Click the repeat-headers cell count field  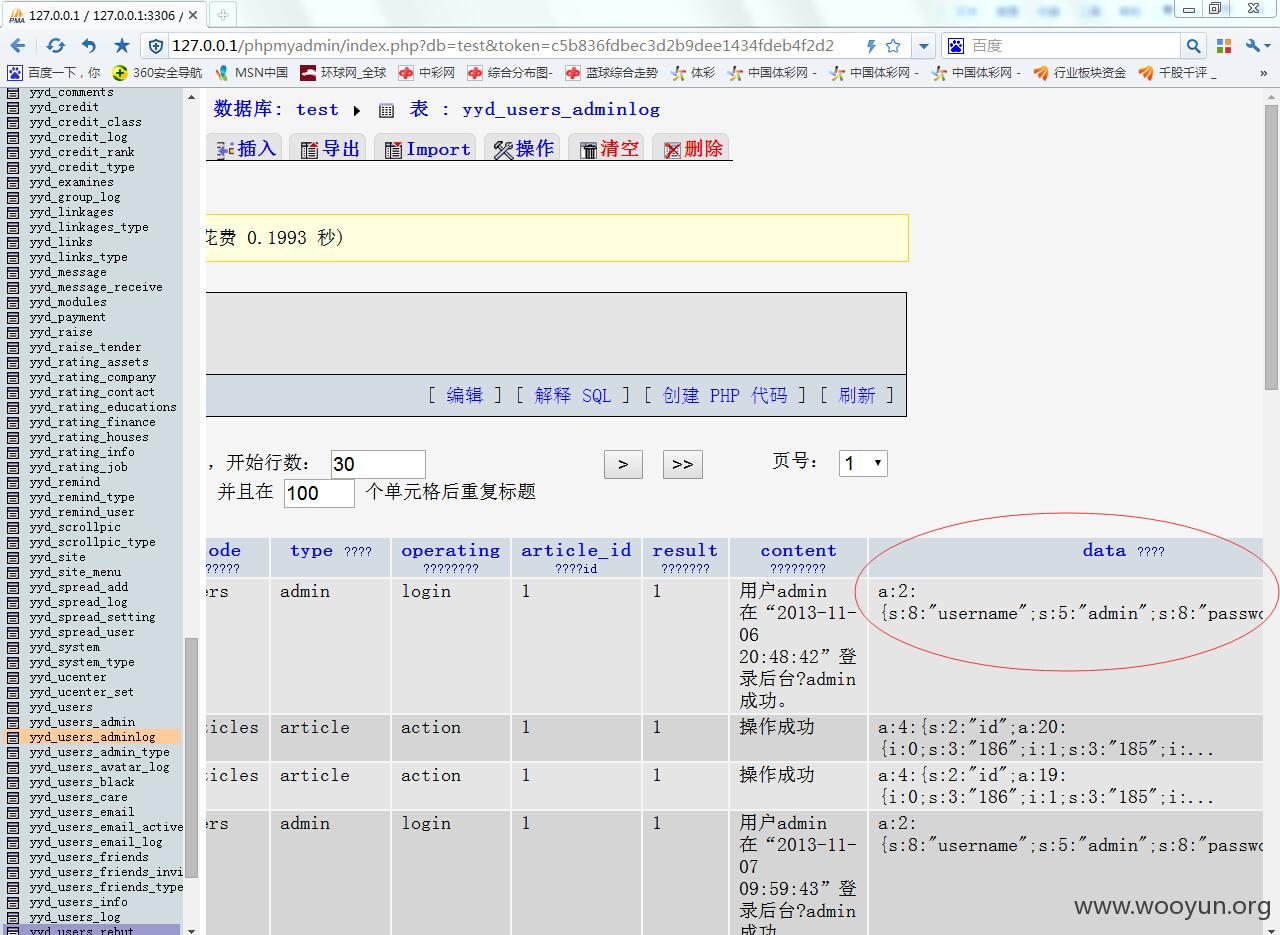tap(319, 493)
